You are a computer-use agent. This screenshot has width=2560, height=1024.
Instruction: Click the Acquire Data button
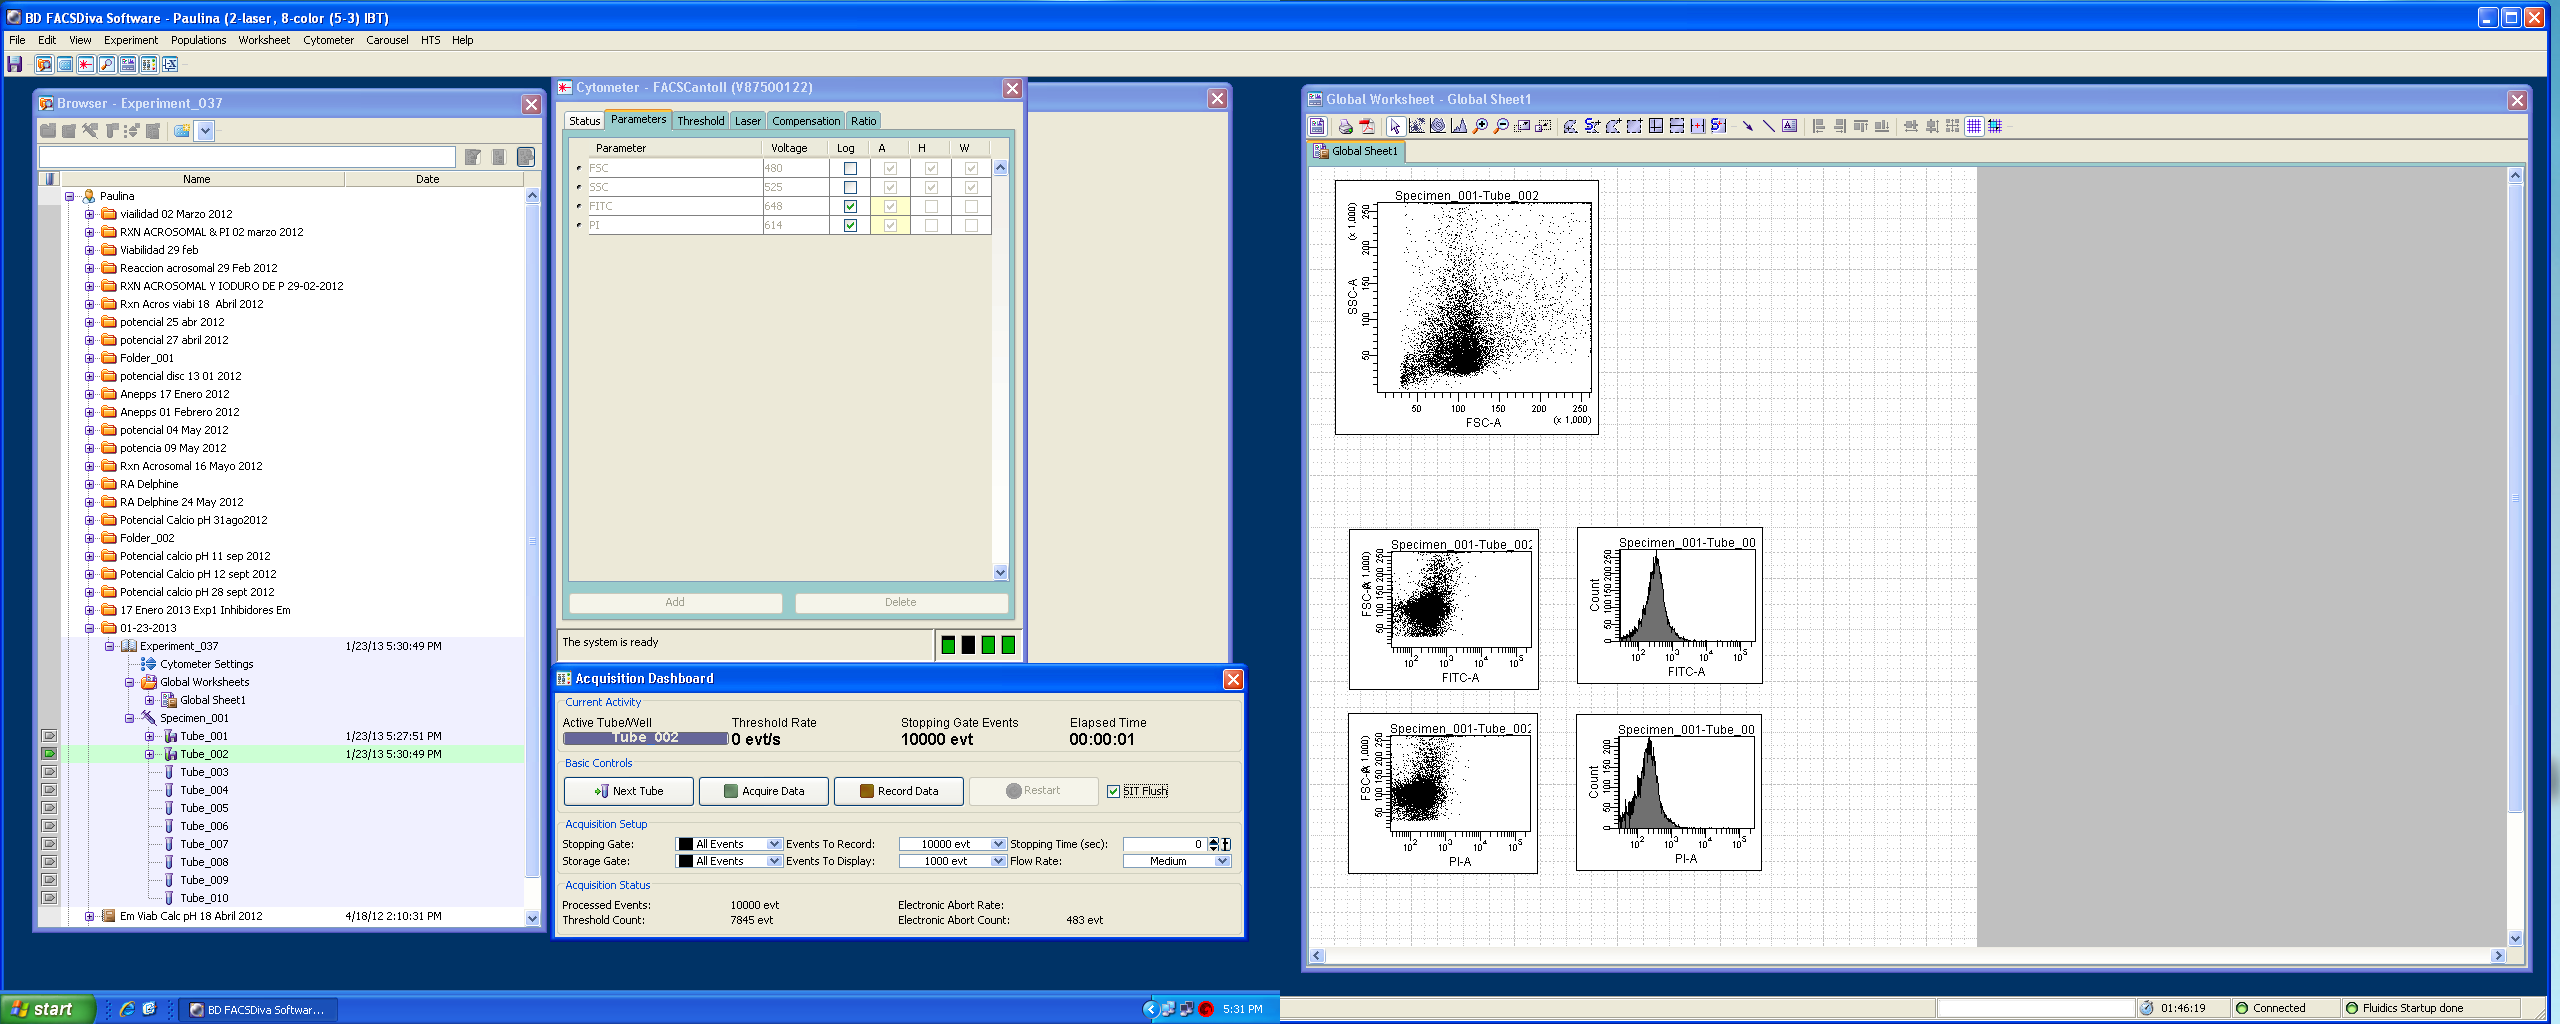coord(763,791)
